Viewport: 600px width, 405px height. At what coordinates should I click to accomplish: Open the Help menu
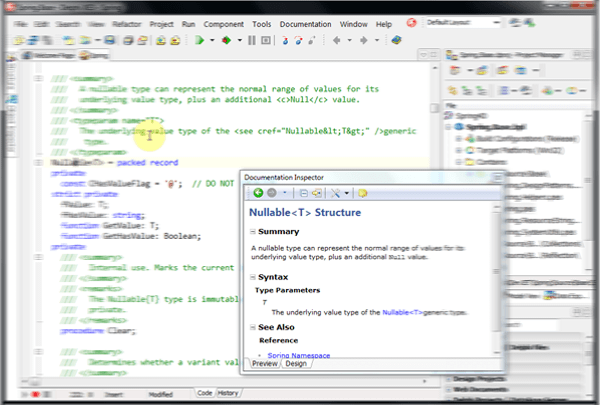click(x=384, y=24)
